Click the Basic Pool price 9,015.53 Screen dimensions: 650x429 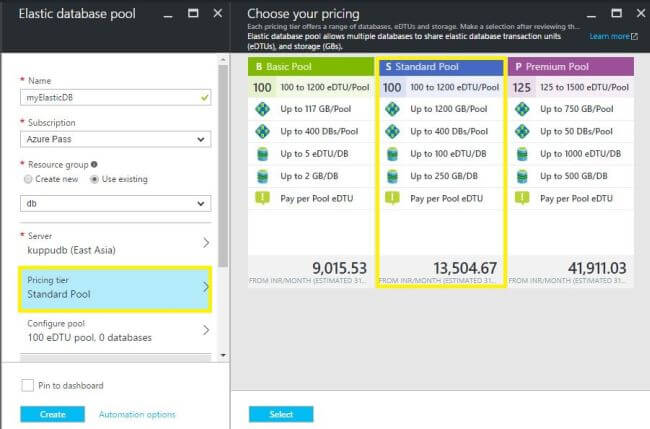(x=340, y=268)
